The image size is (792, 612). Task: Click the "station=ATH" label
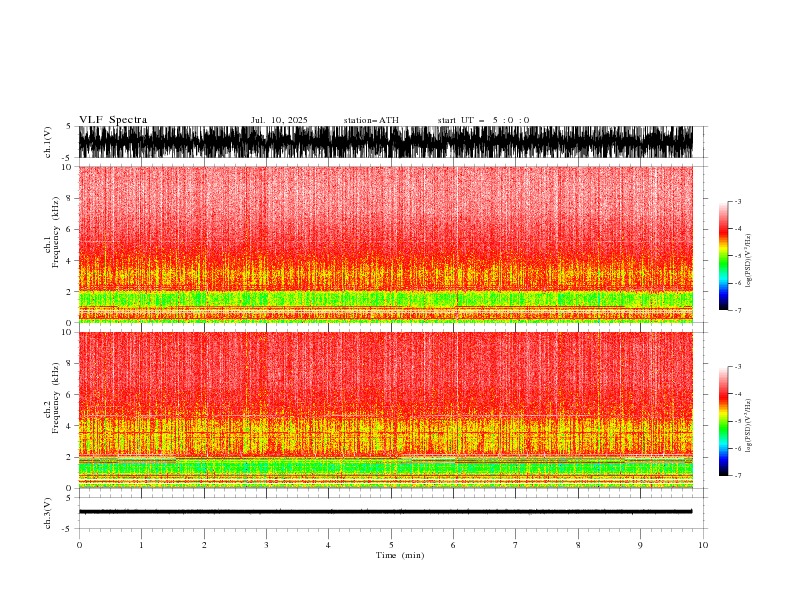(x=371, y=120)
